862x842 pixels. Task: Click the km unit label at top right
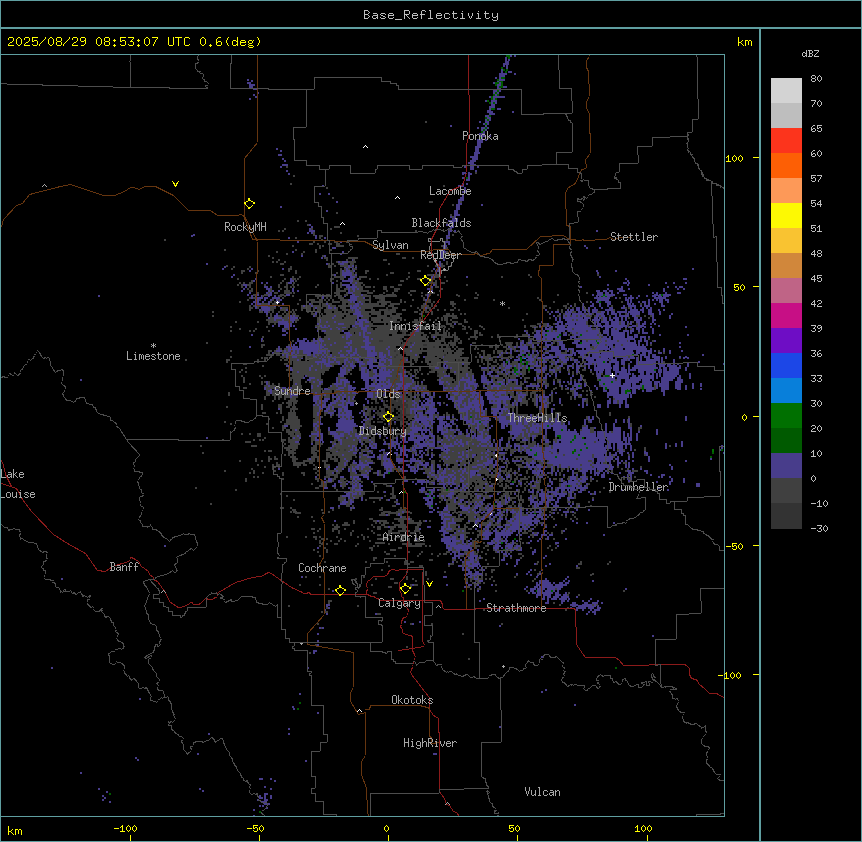tap(744, 42)
